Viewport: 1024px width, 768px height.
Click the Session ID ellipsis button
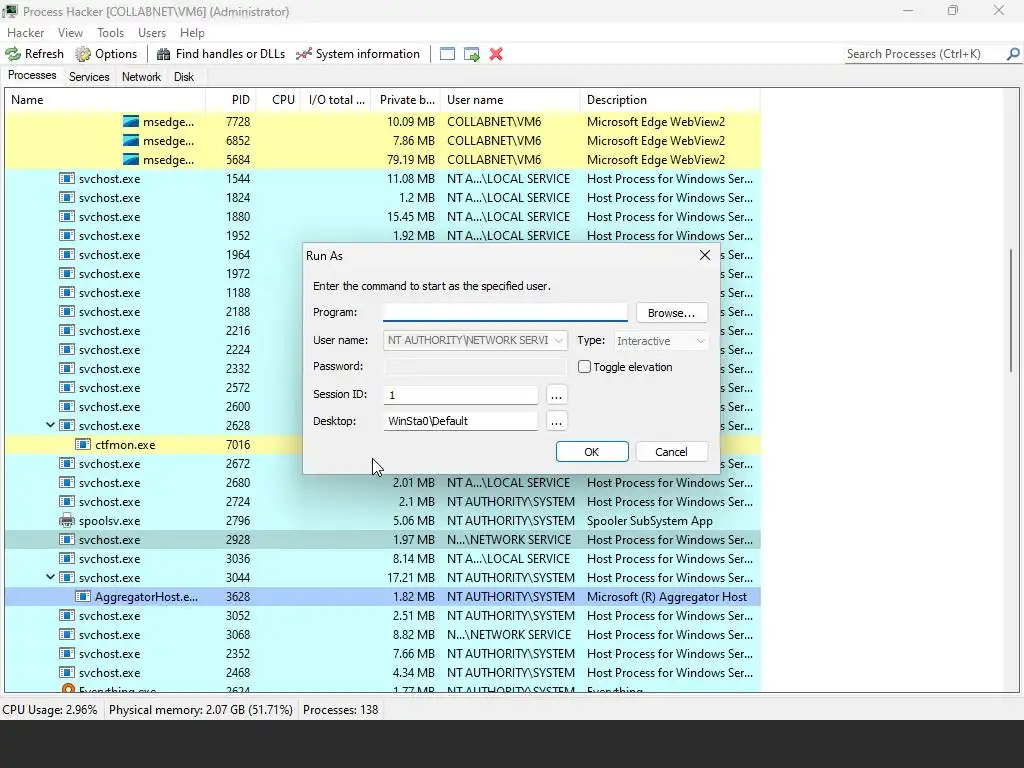click(x=556, y=395)
